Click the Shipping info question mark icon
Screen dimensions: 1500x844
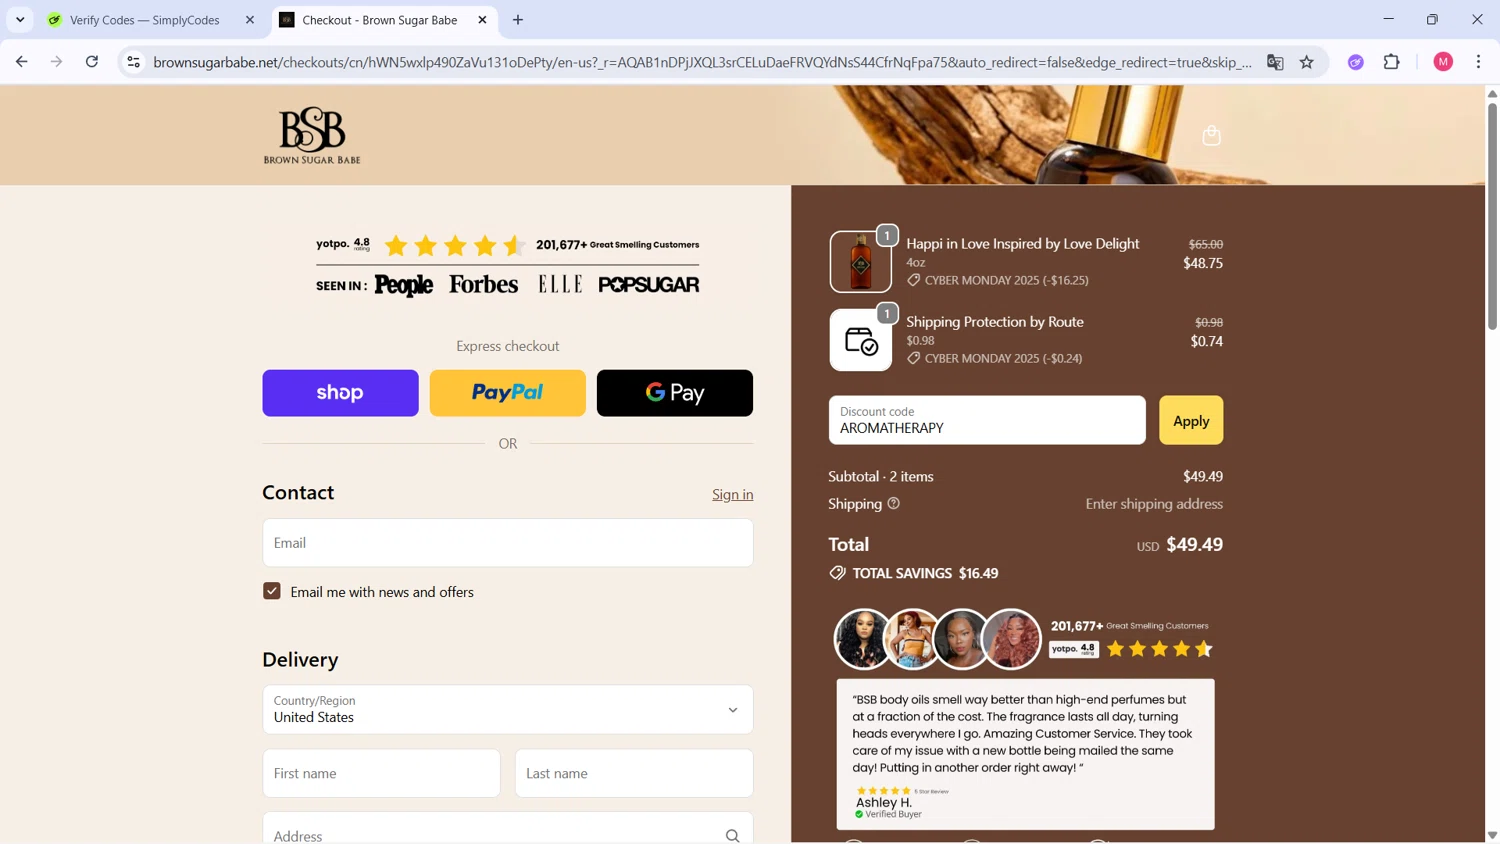[894, 504]
